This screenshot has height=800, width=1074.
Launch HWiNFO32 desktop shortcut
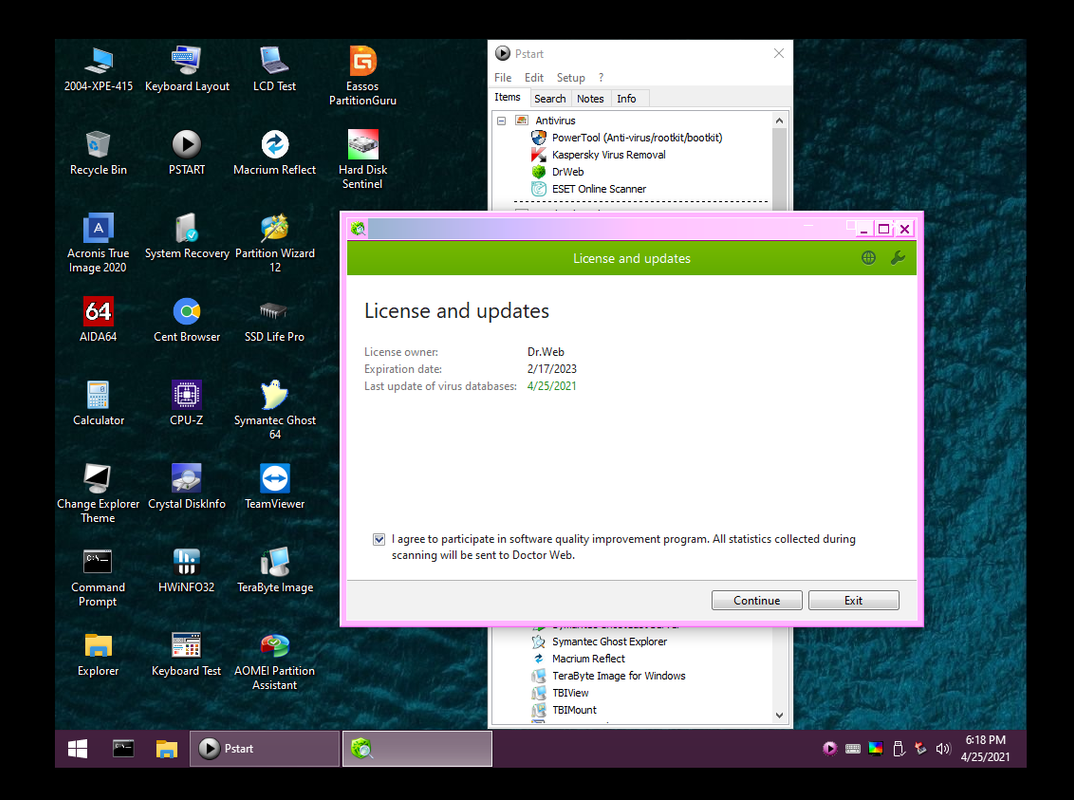click(x=186, y=570)
